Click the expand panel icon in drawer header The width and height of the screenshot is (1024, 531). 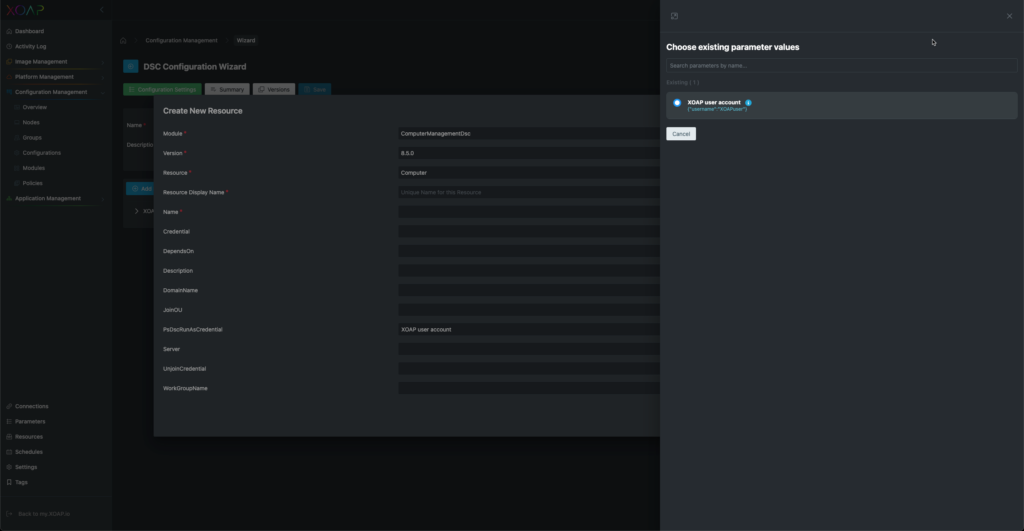pyautogui.click(x=675, y=16)
